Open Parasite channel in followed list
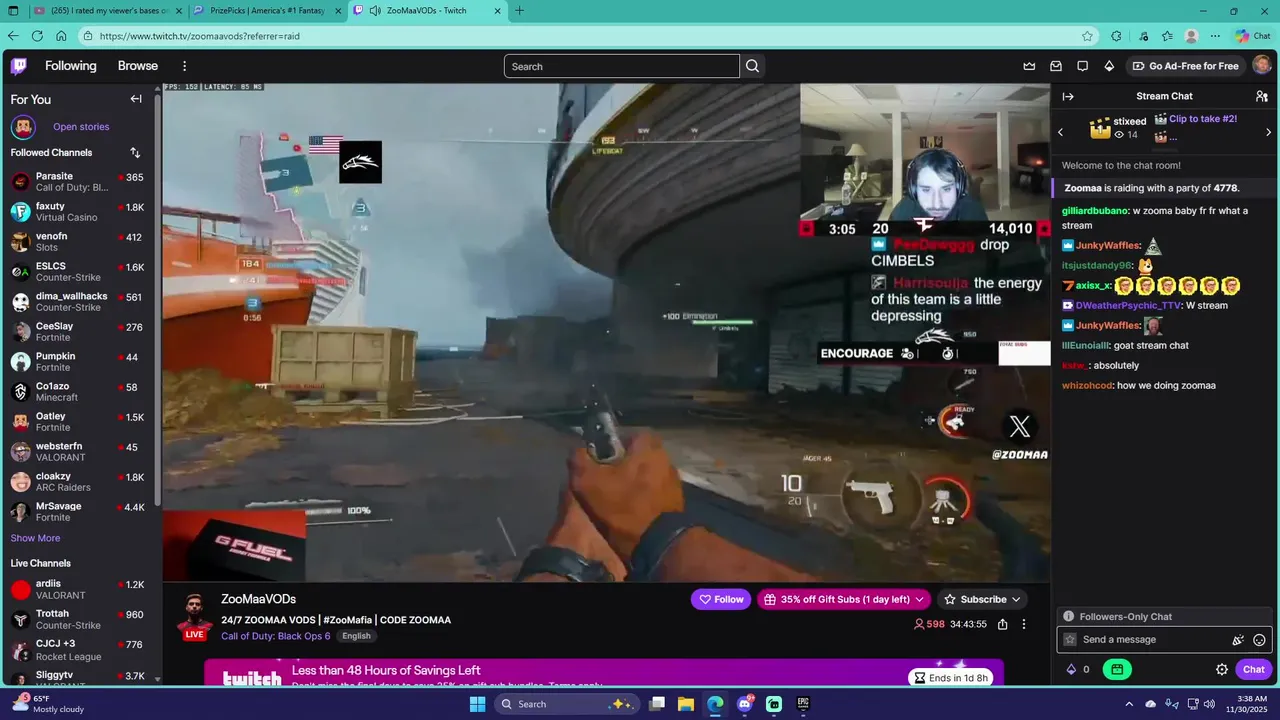Viewport: 1280px width, 720px height. click(78, 182)
